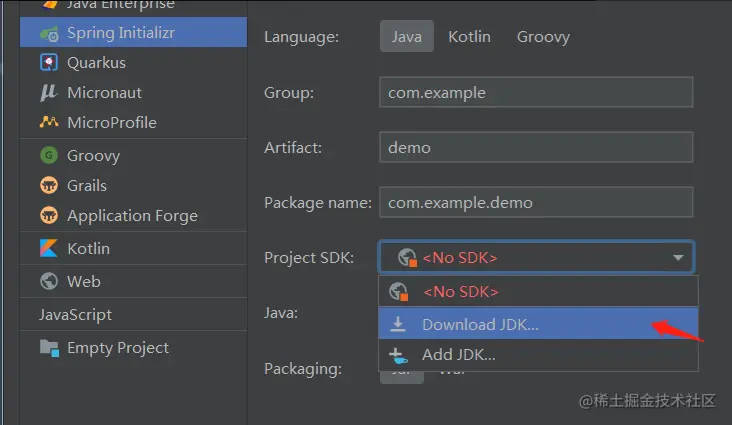732x425 pixels.
Task: Select Web project type
Action: coord(134,281)
